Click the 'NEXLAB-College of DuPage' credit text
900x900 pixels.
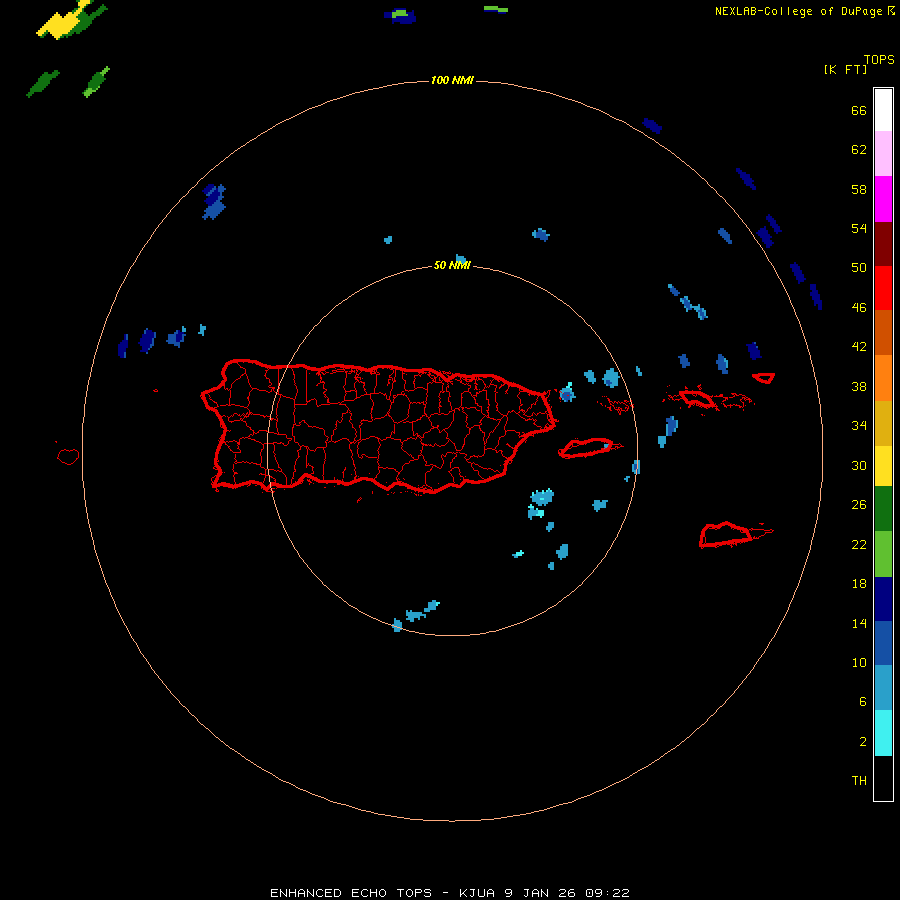[x=800, y=11]
